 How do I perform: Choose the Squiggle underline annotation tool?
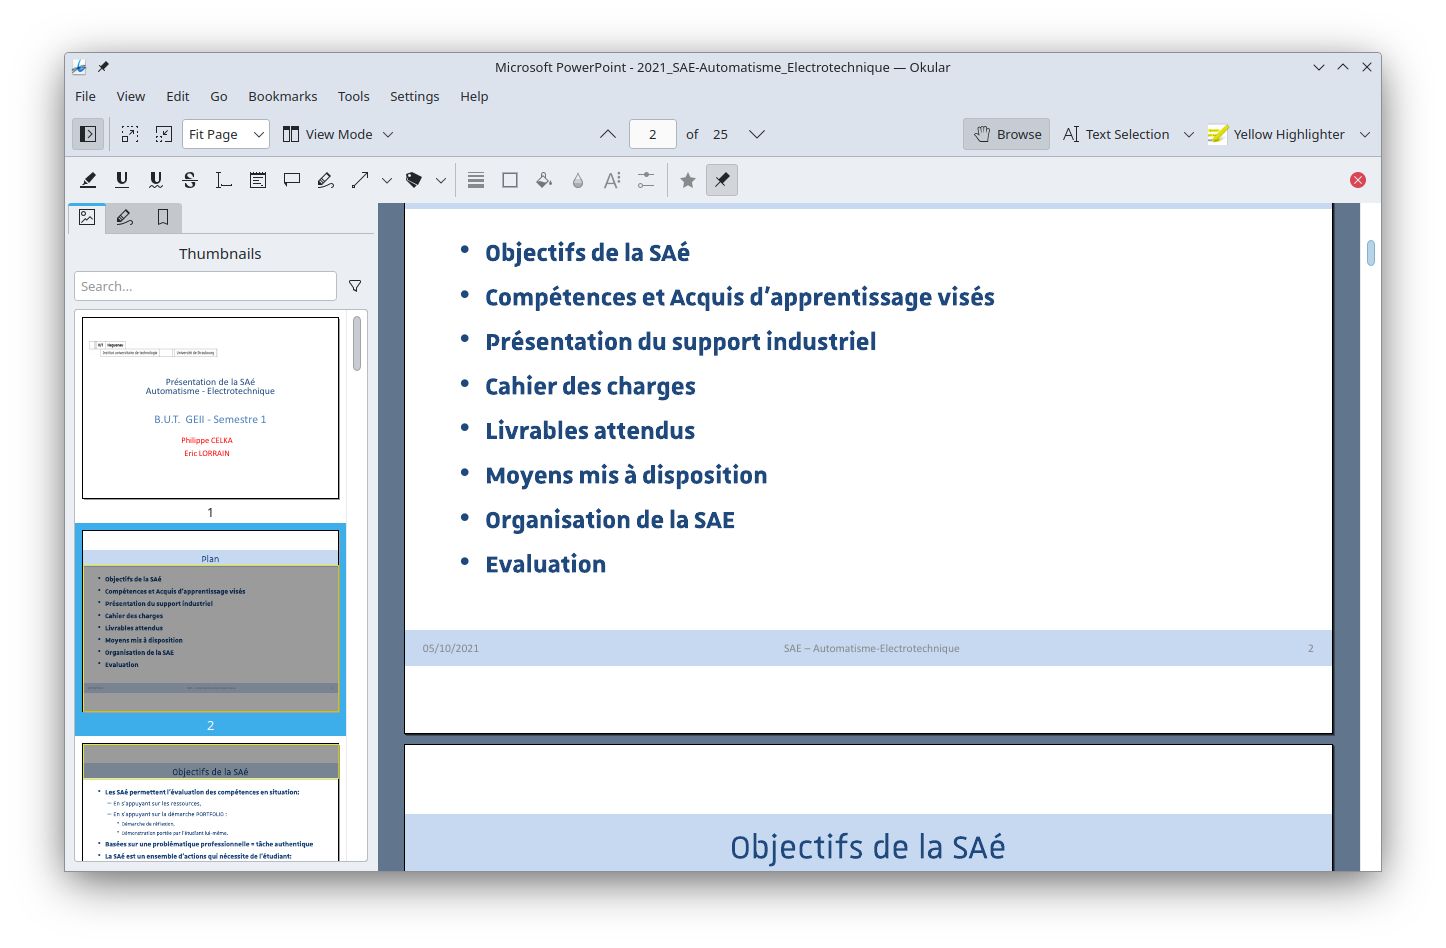pyautogui.click(x=156, y=180)
